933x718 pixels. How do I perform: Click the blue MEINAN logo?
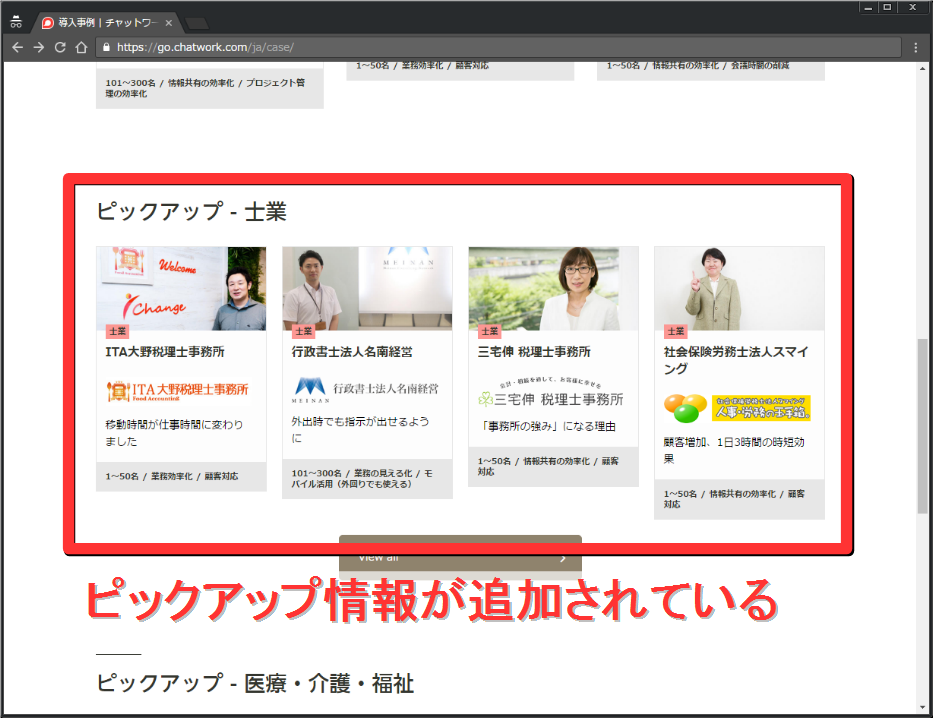[x=365, y=390]
